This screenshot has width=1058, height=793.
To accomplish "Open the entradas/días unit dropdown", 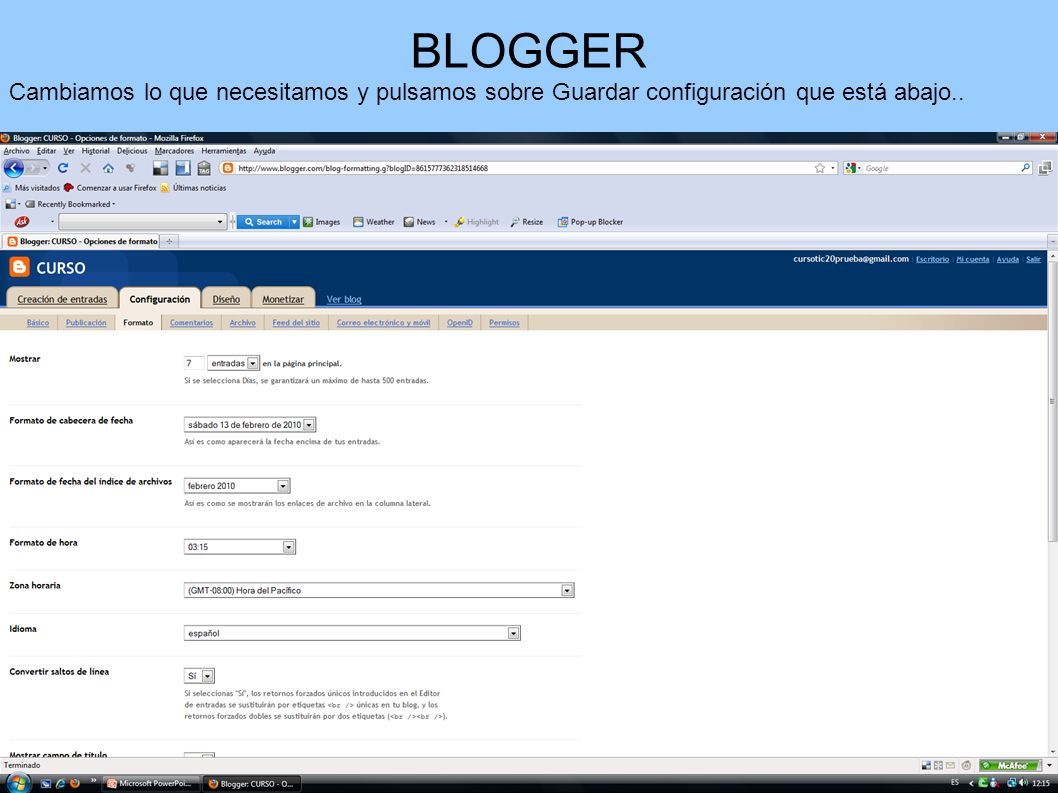I will coord(233,363).
